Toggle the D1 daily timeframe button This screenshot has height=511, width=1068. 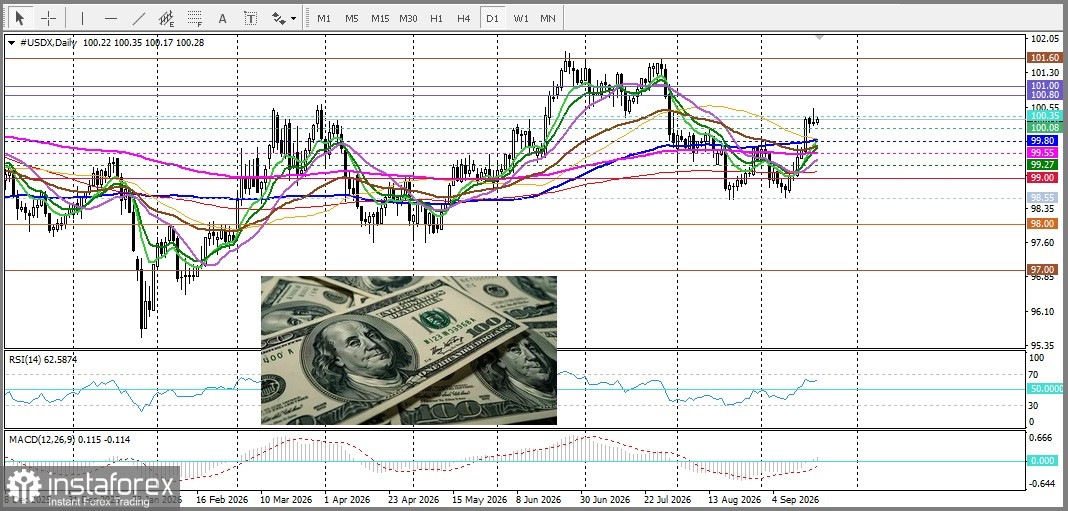tap(492, 18)
